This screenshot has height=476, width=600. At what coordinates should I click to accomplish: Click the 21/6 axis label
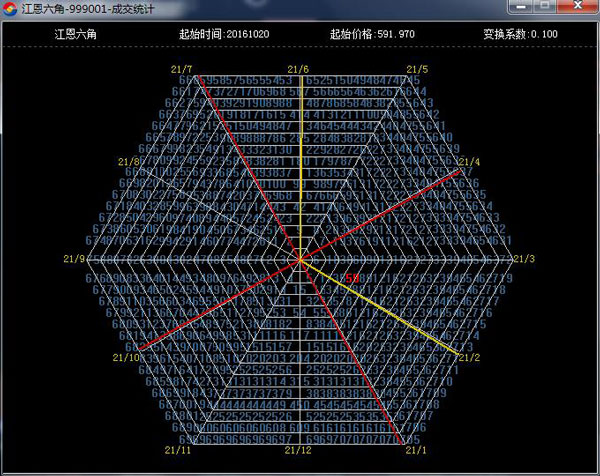[298, 69]
